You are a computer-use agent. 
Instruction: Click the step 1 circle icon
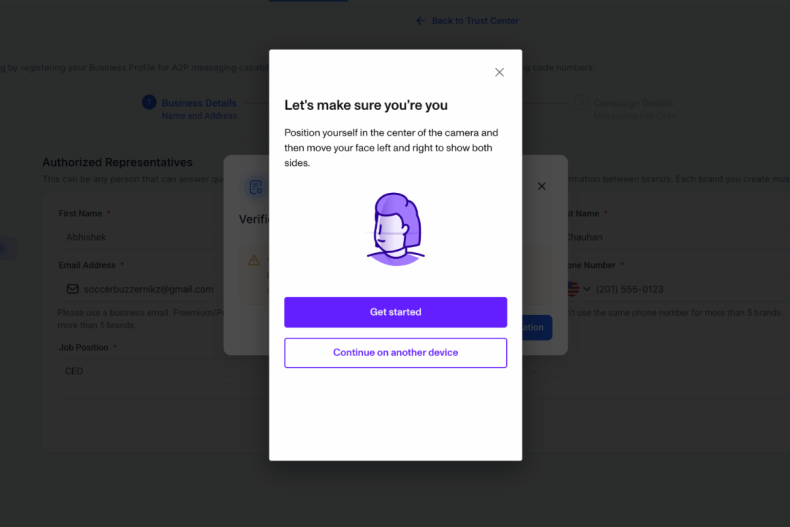[149, 102]
